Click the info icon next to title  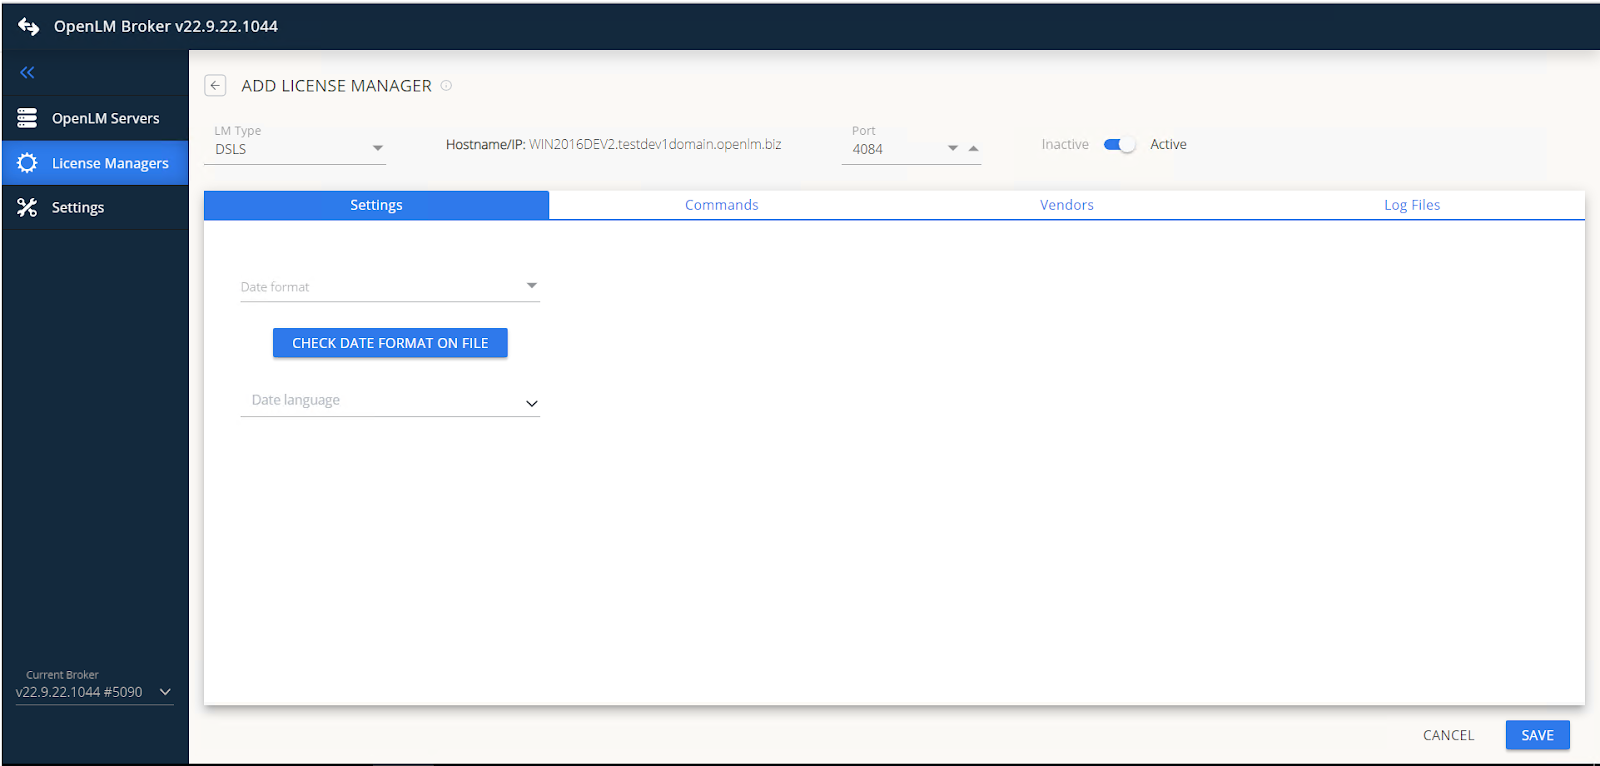click(447, 86)
